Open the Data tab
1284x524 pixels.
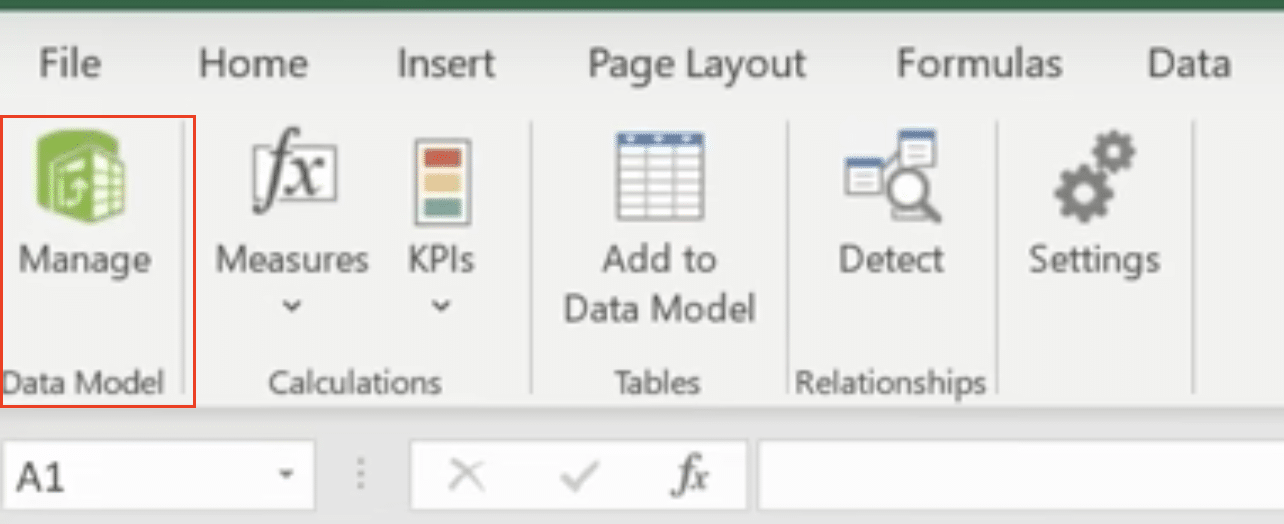pos(1189,64)
